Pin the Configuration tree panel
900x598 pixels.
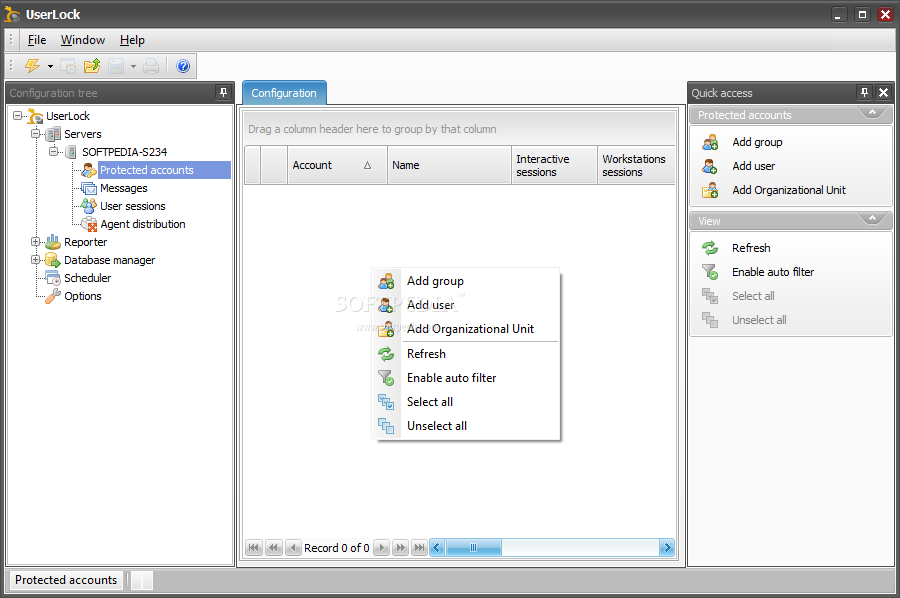tap(223, 92)
